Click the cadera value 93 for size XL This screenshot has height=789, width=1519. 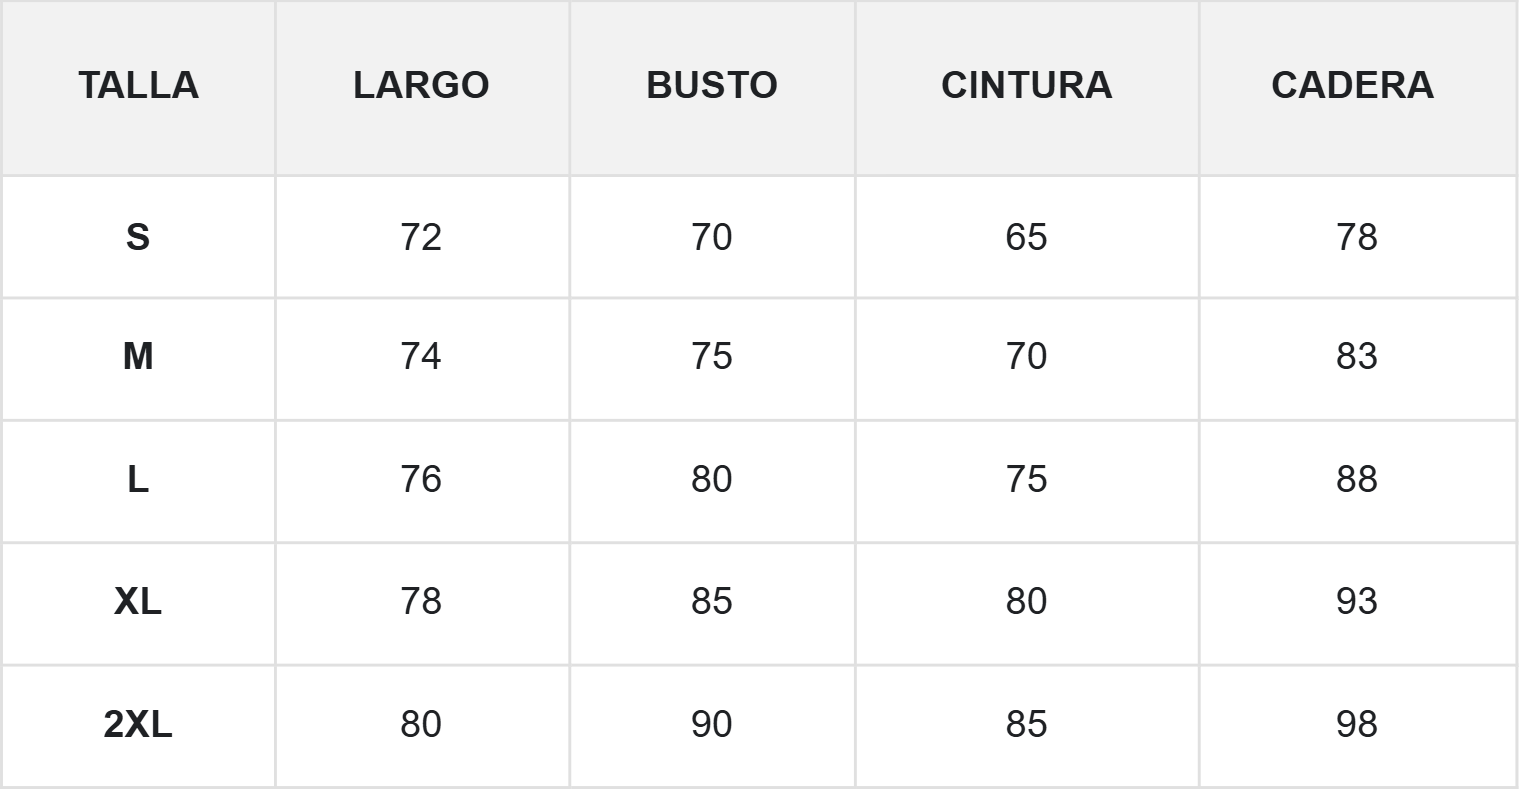coord(1356,601)
